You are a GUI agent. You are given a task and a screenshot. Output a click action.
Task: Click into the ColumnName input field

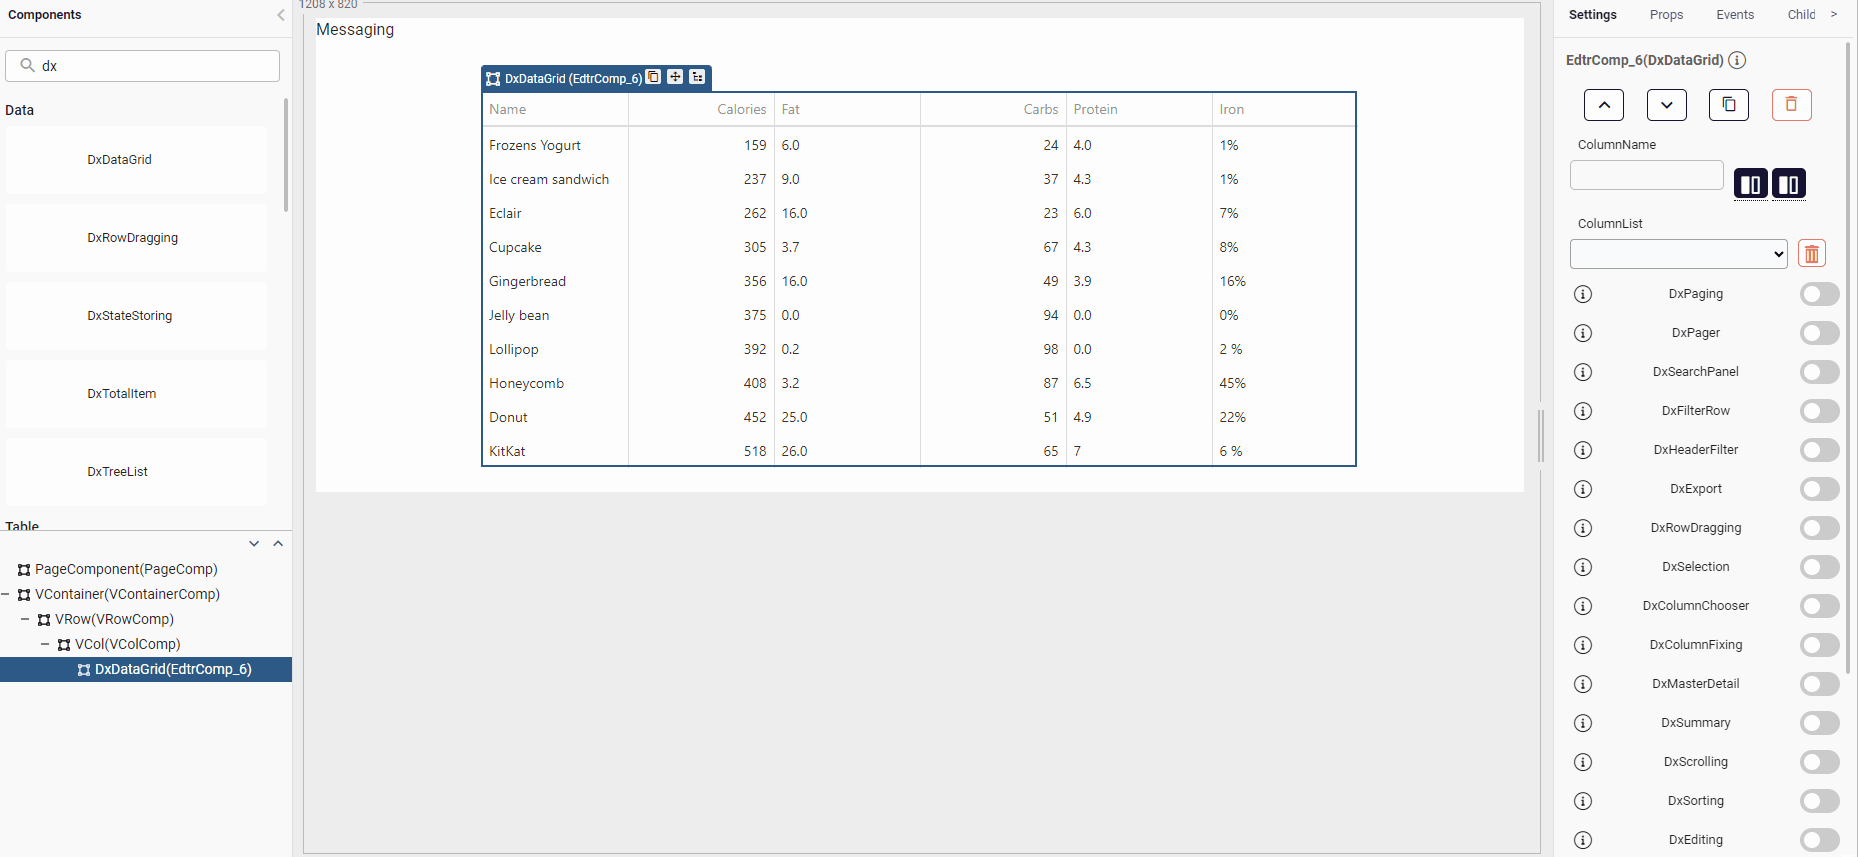[1646, 175]
